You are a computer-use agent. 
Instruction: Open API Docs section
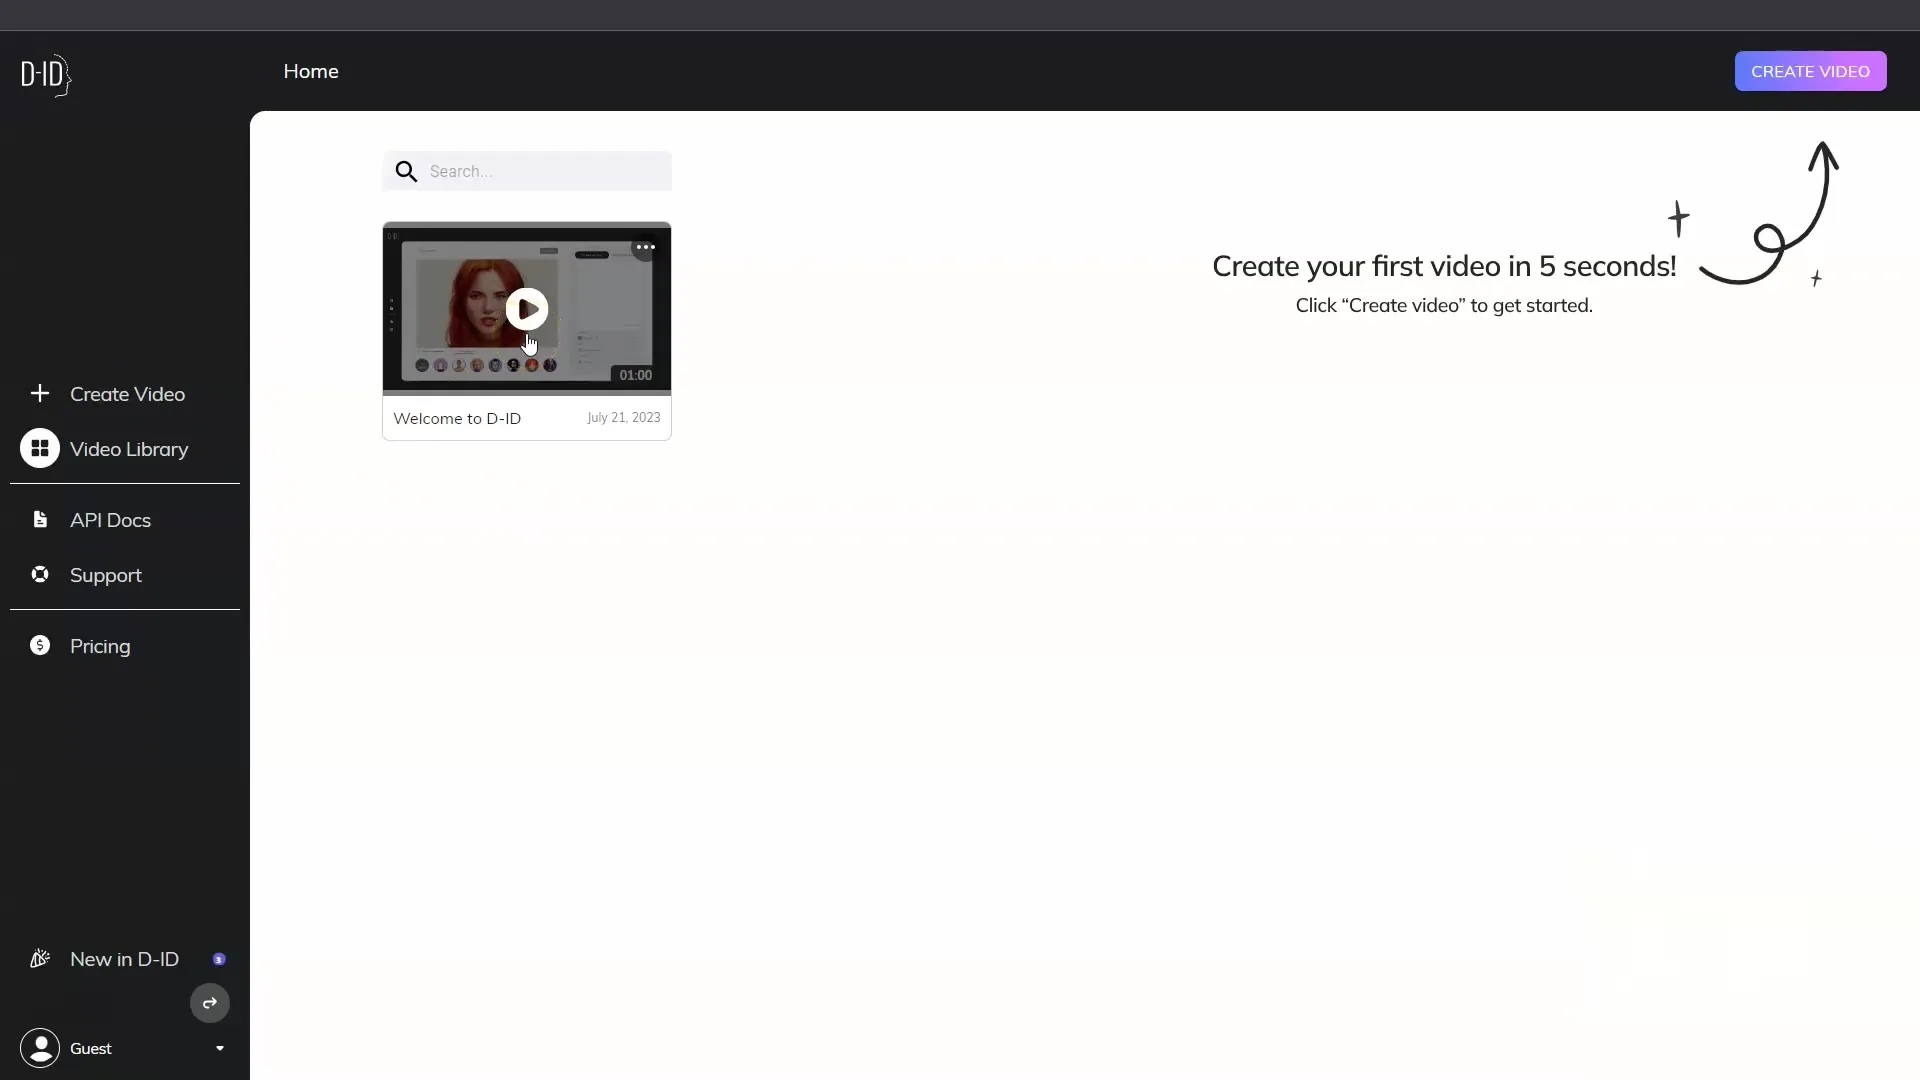(x=109, y=518)
